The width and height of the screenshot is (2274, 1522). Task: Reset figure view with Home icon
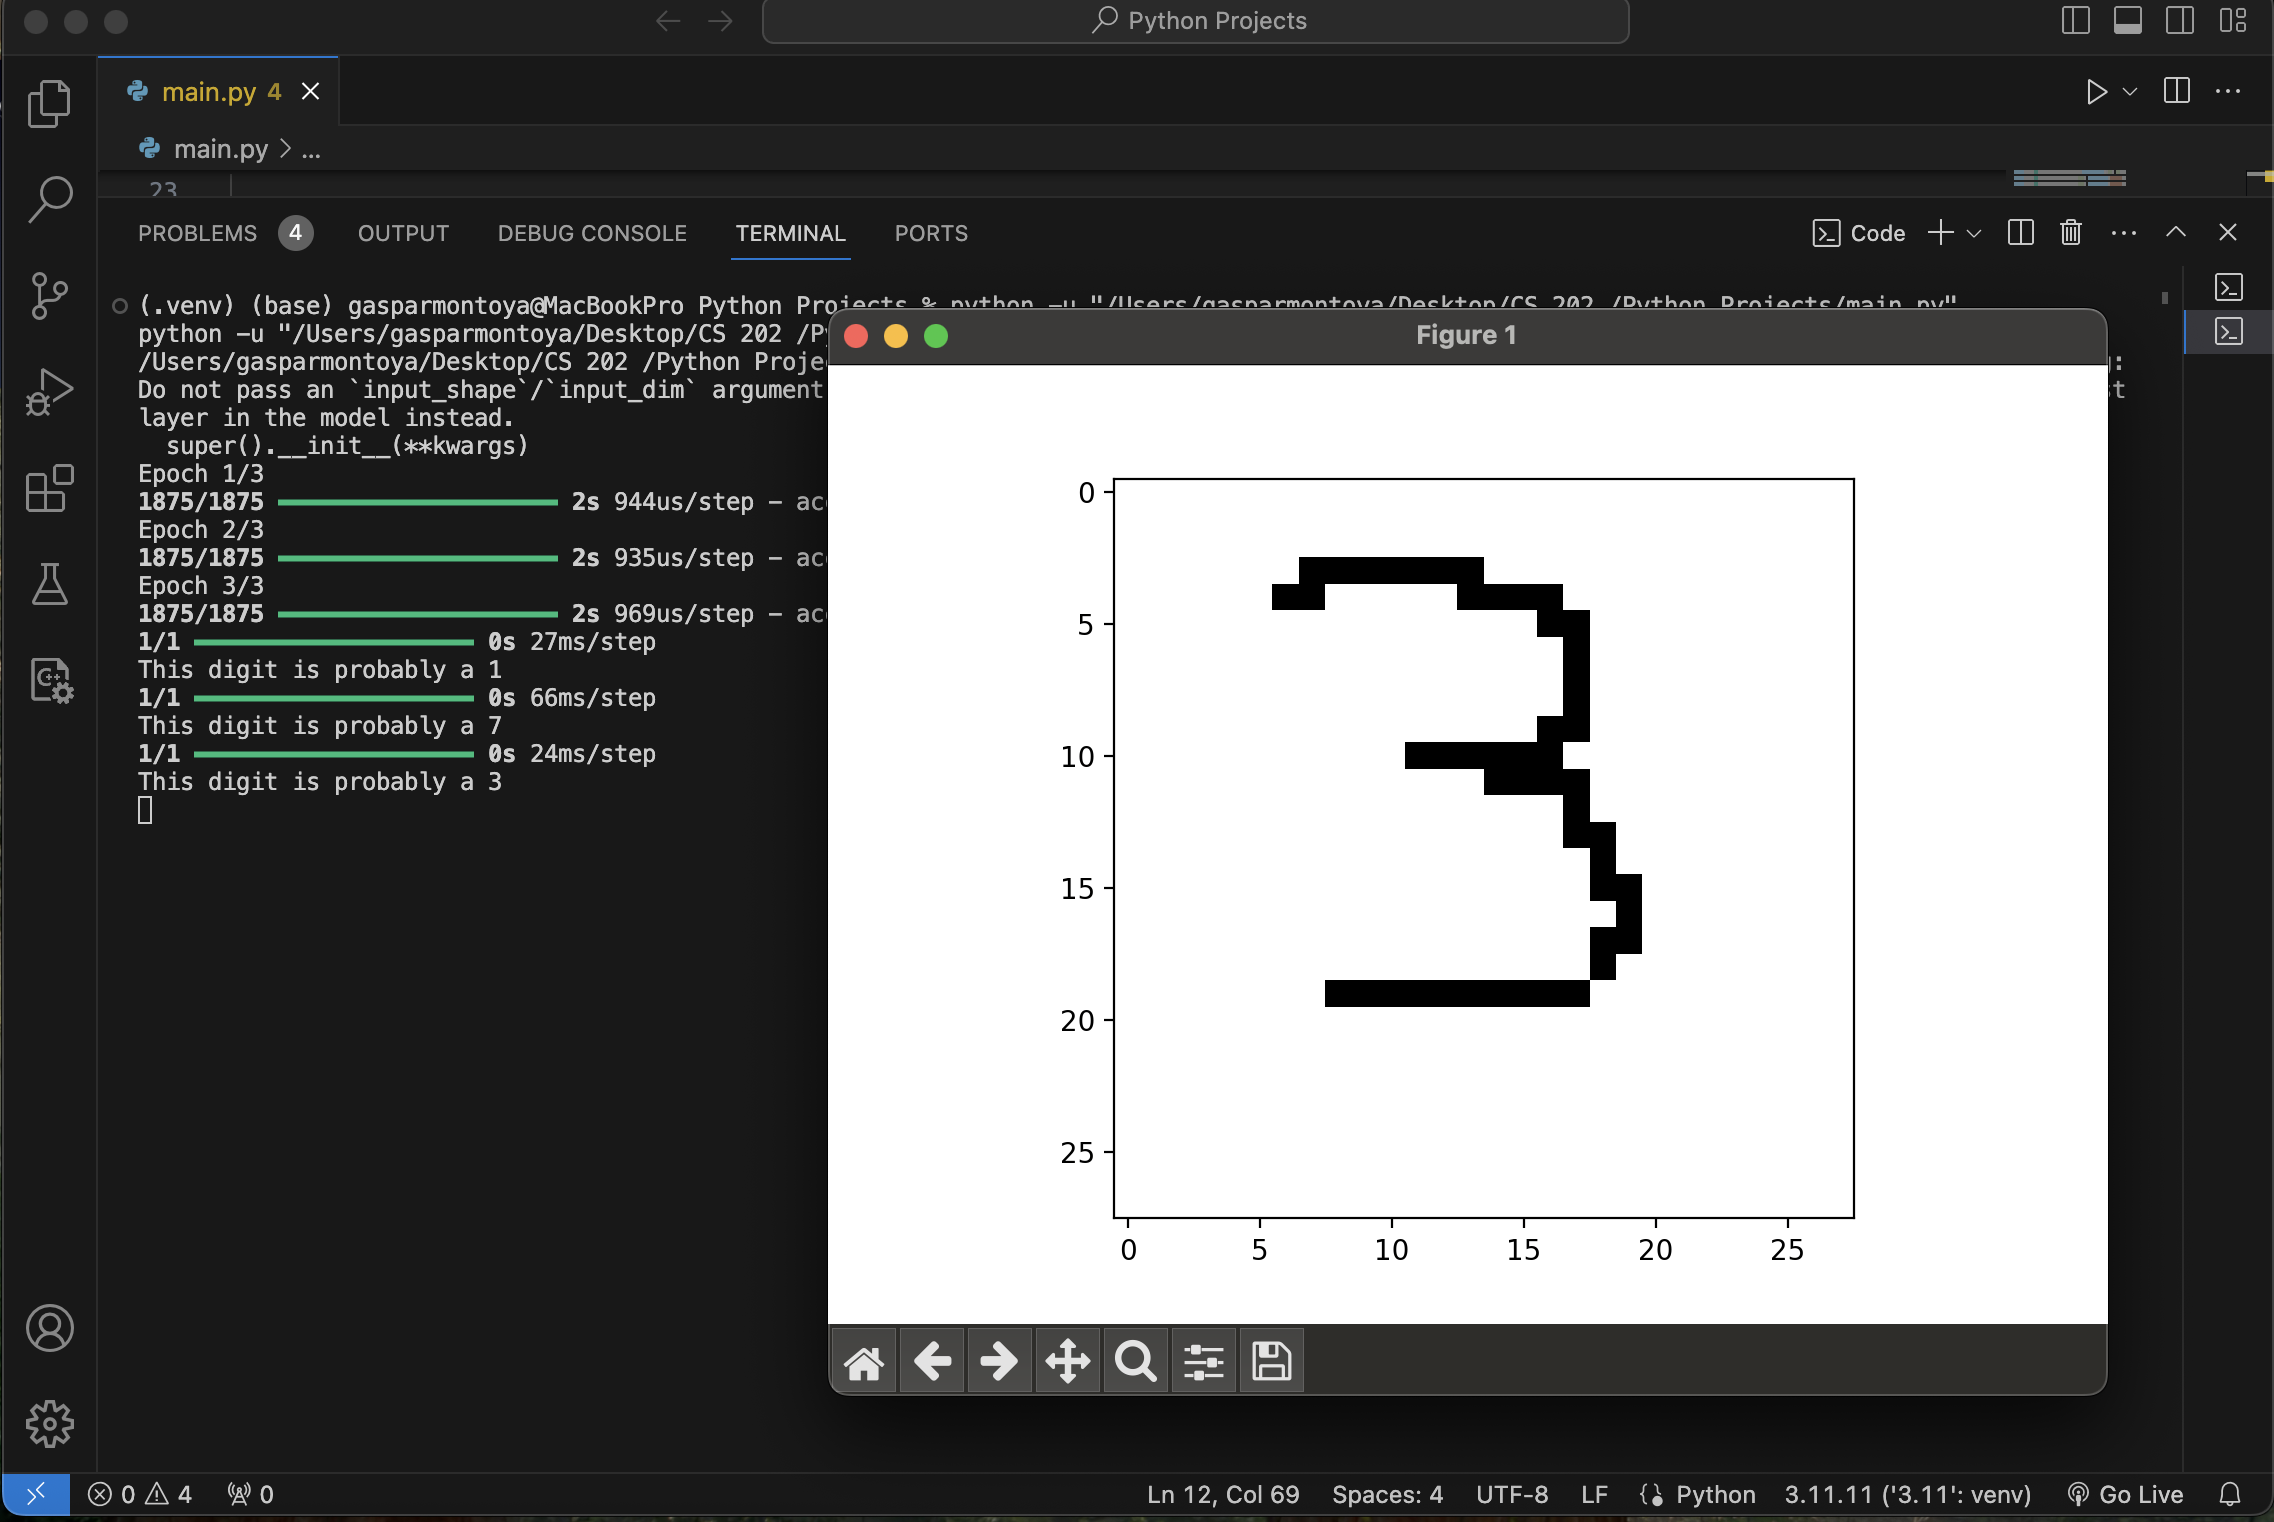pos(864,1361)
